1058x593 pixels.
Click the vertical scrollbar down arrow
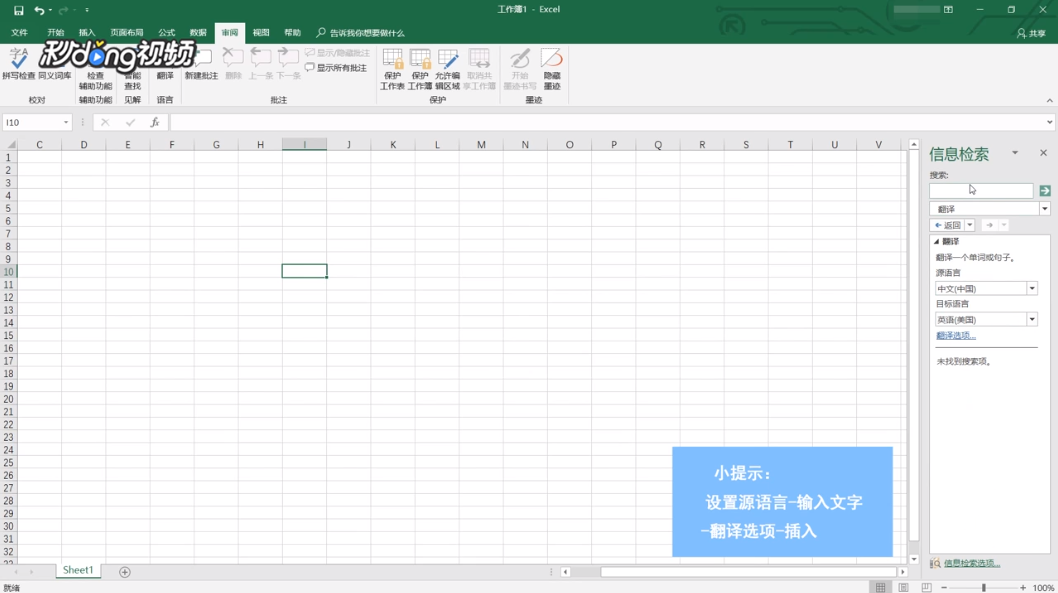(x=914, y=559)
